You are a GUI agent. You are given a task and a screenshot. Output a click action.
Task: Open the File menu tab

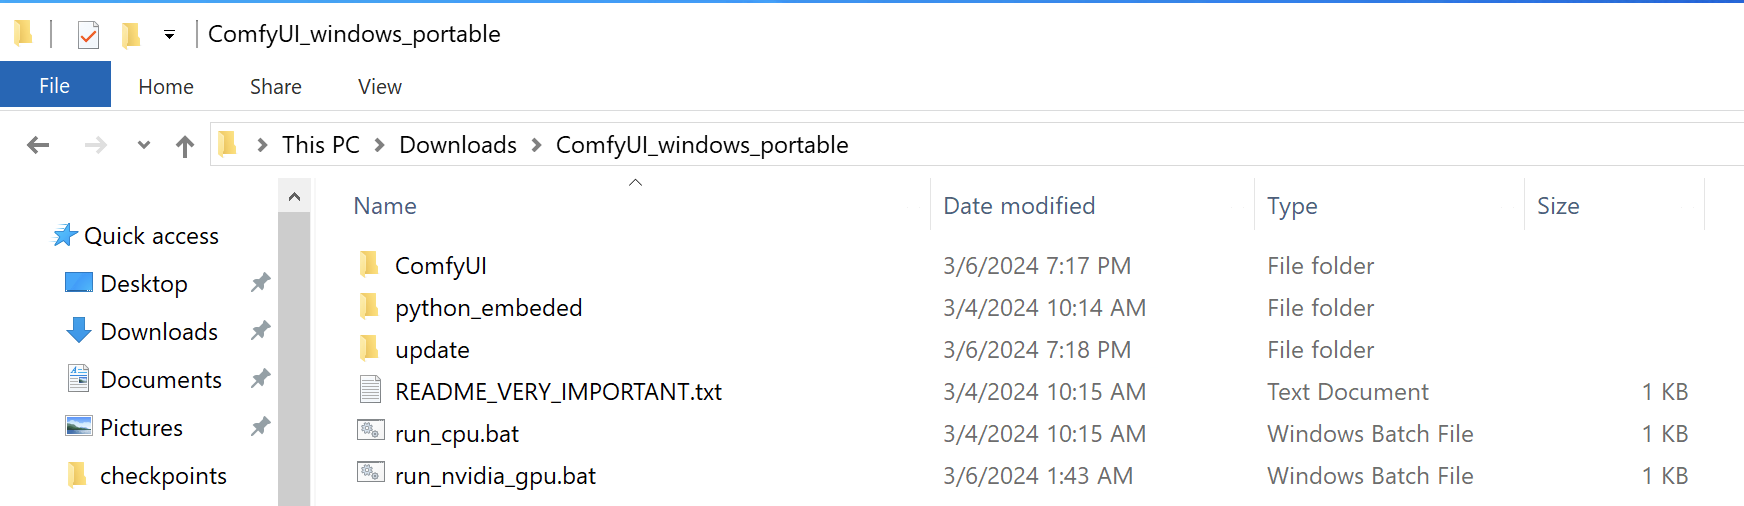pyautogui.click(x=55, y=86)
